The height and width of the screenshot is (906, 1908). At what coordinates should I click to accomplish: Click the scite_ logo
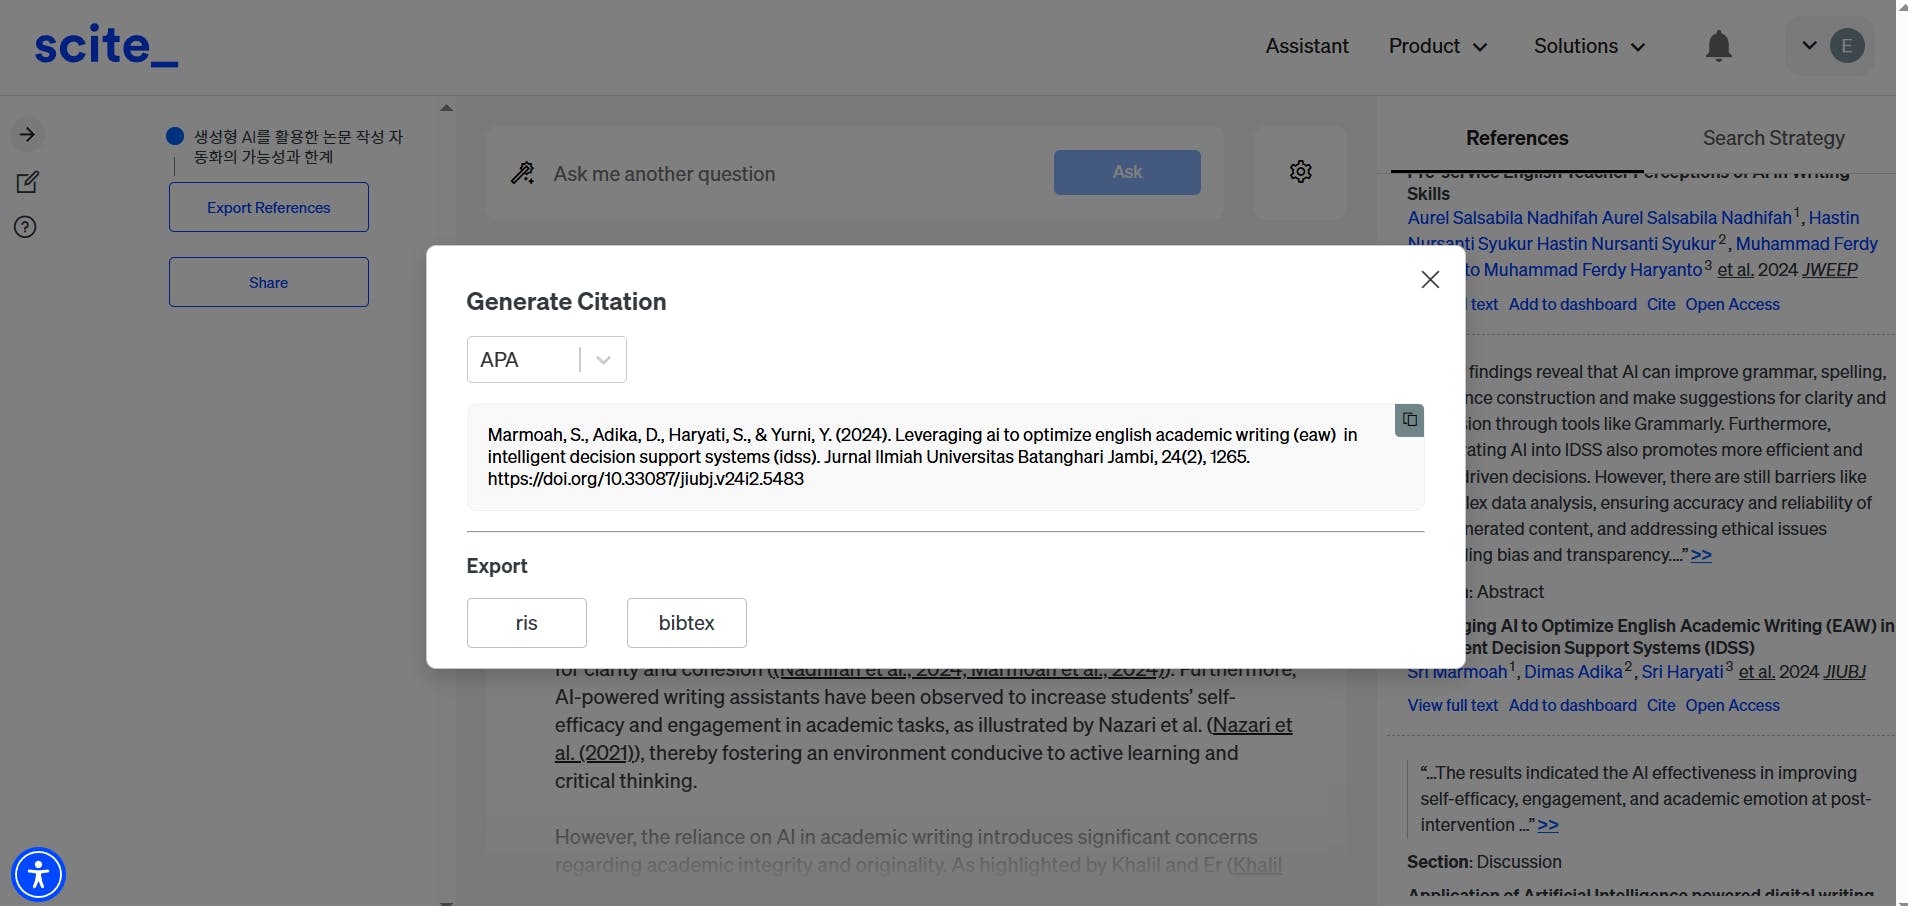coord(106,46)
